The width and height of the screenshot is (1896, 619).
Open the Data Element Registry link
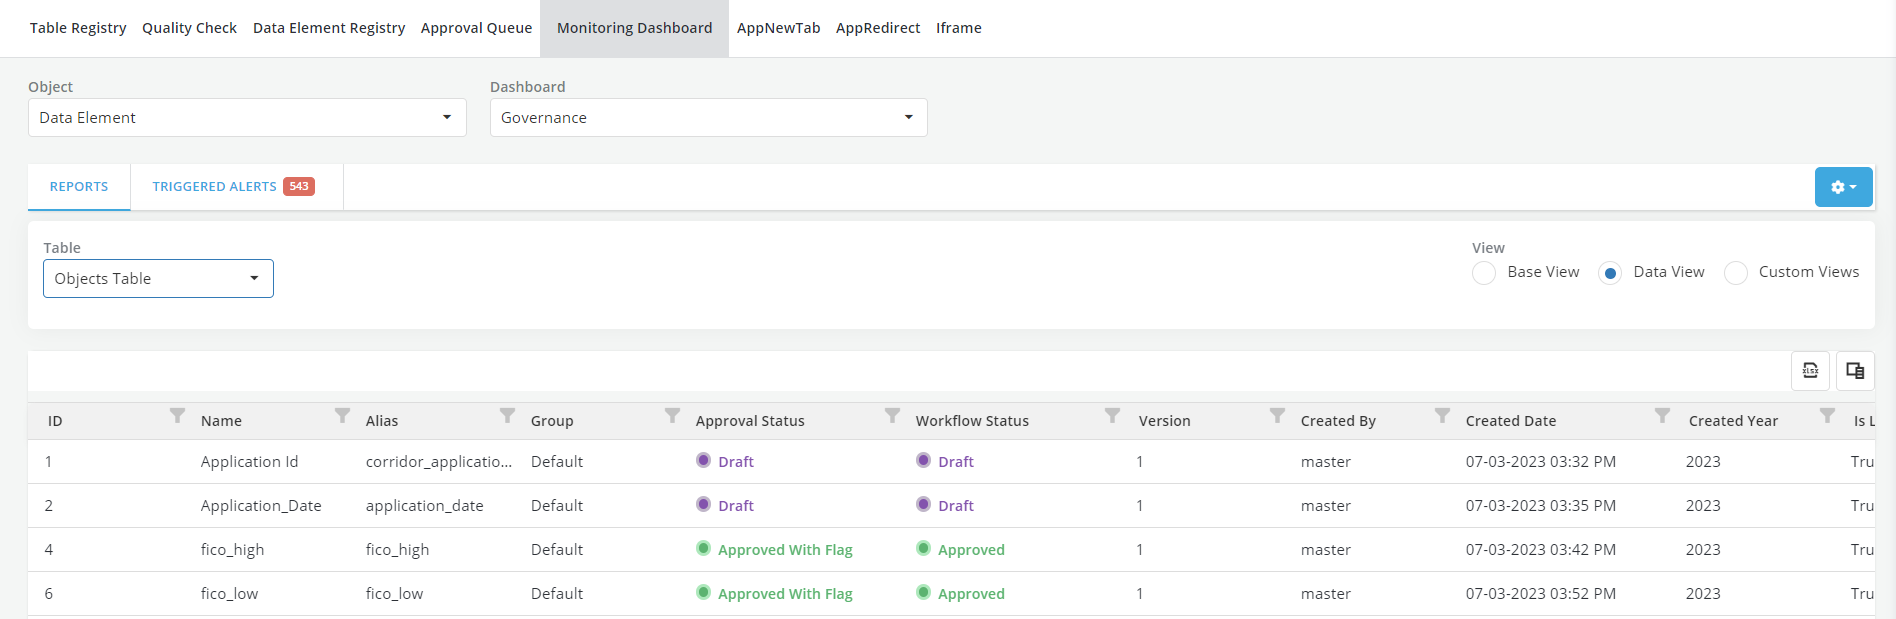click(x=329, y=28)
